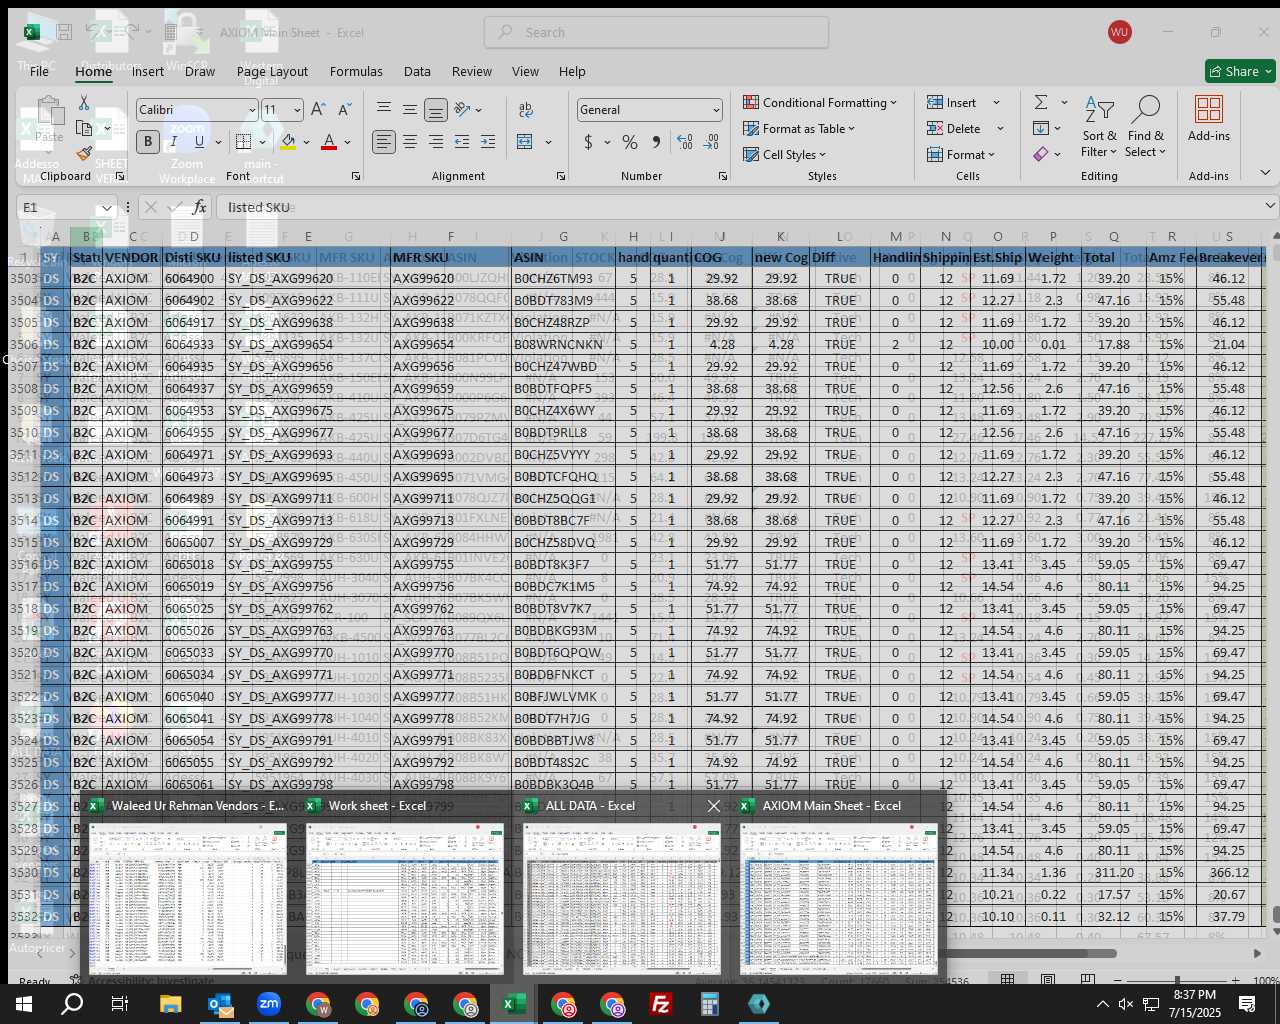Decrease font size icon

[344, 110]
